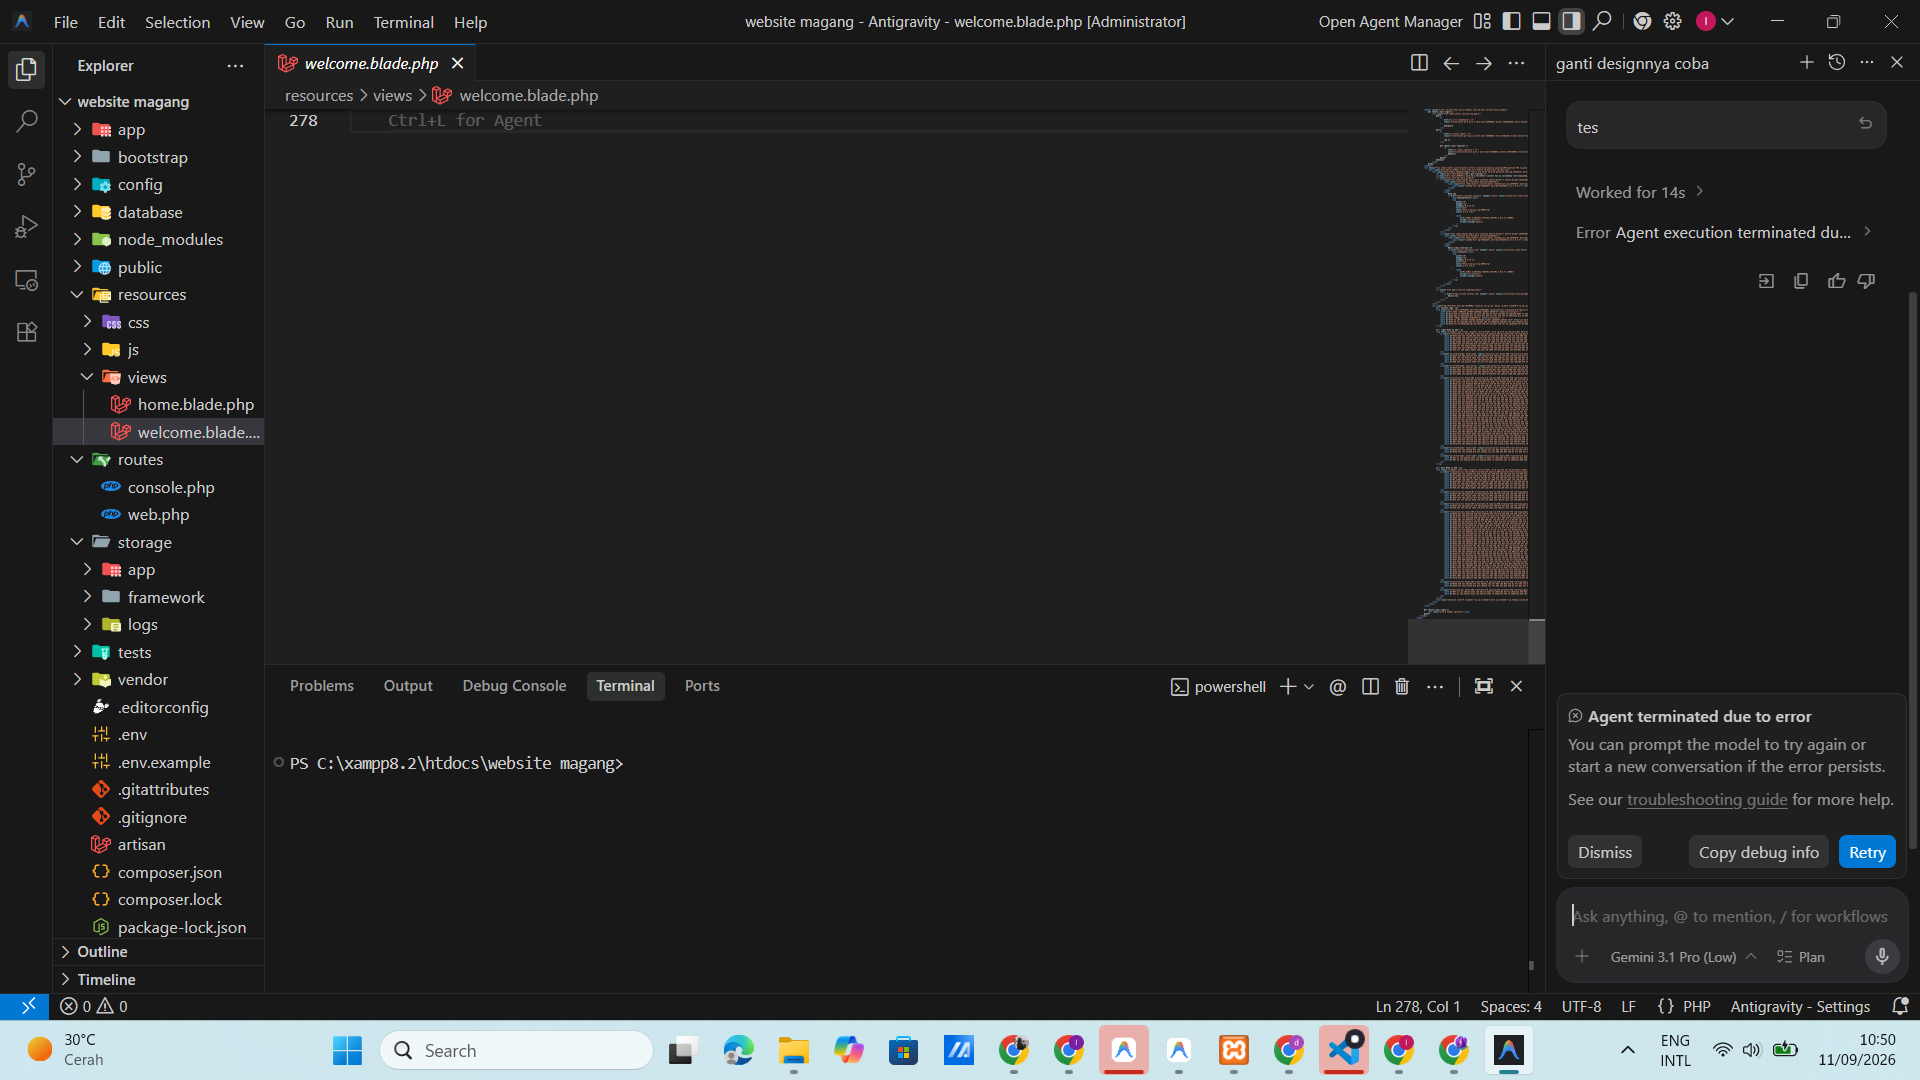Toggle primary side bar visibility

point(1512,21)
